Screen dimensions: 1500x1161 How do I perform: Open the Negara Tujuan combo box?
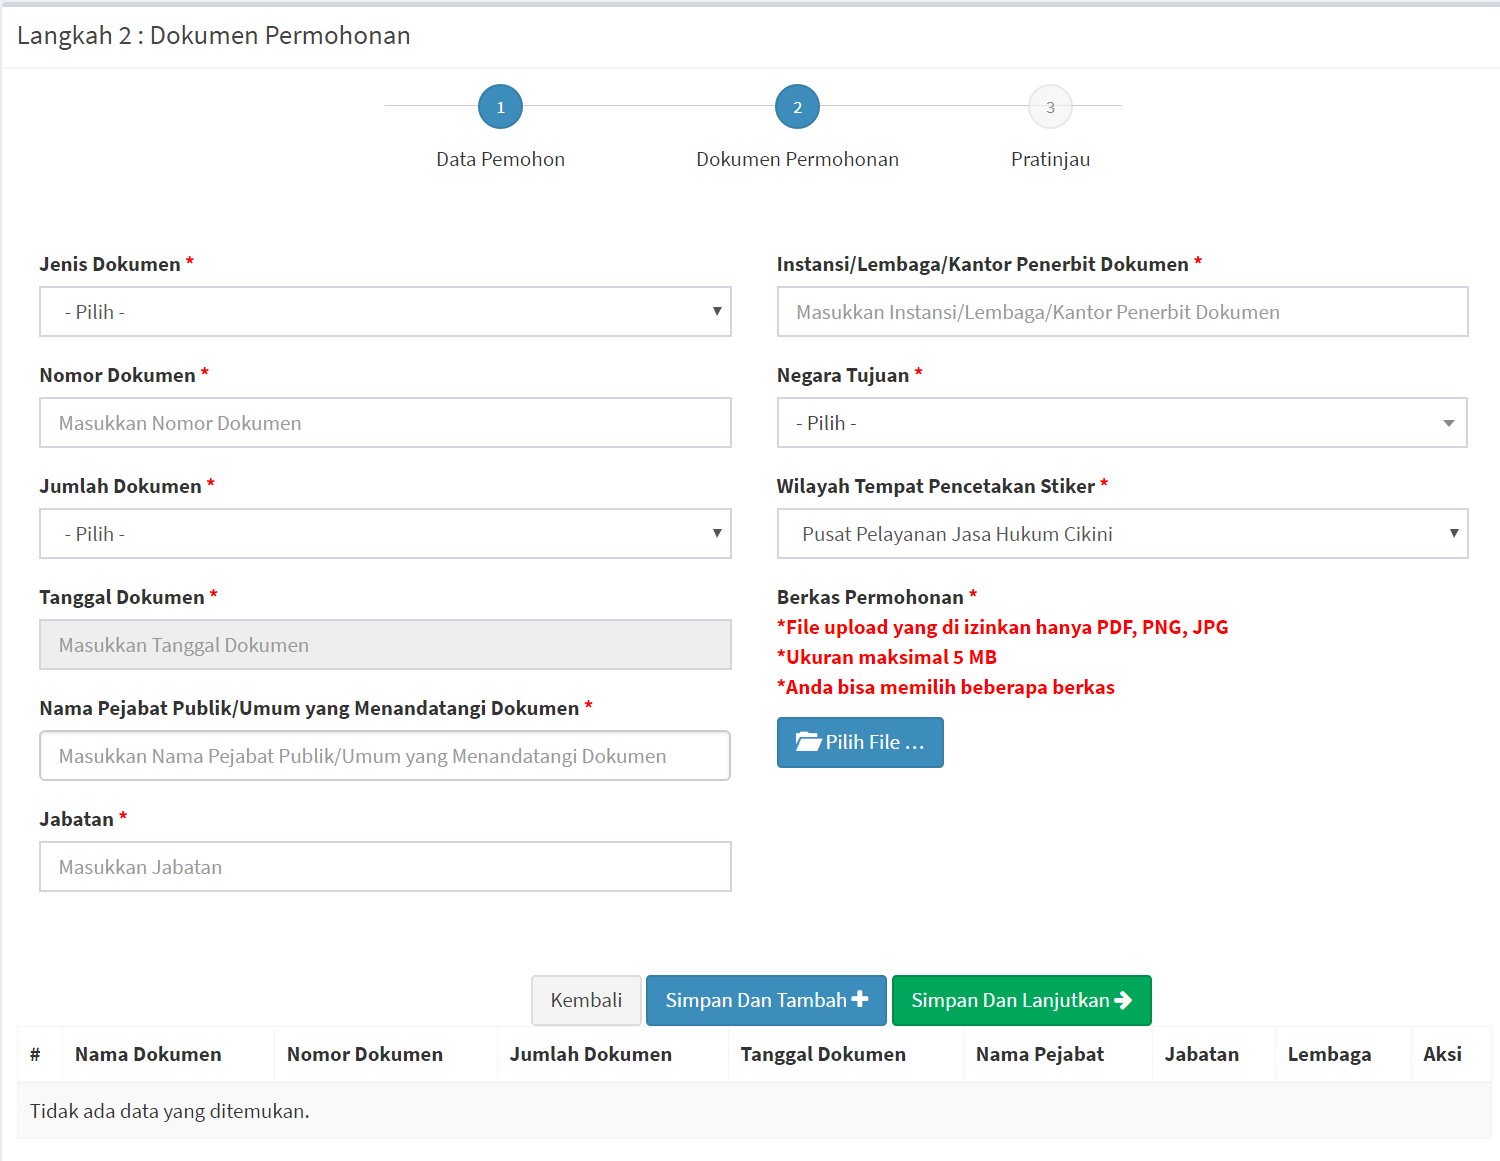point(1122,423)
